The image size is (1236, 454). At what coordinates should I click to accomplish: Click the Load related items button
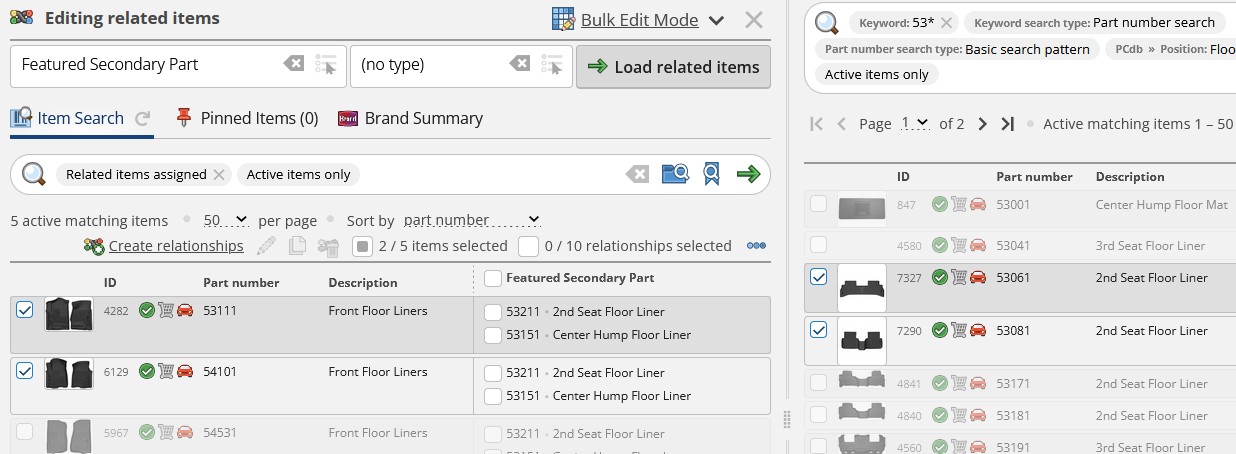pos(673,67)
